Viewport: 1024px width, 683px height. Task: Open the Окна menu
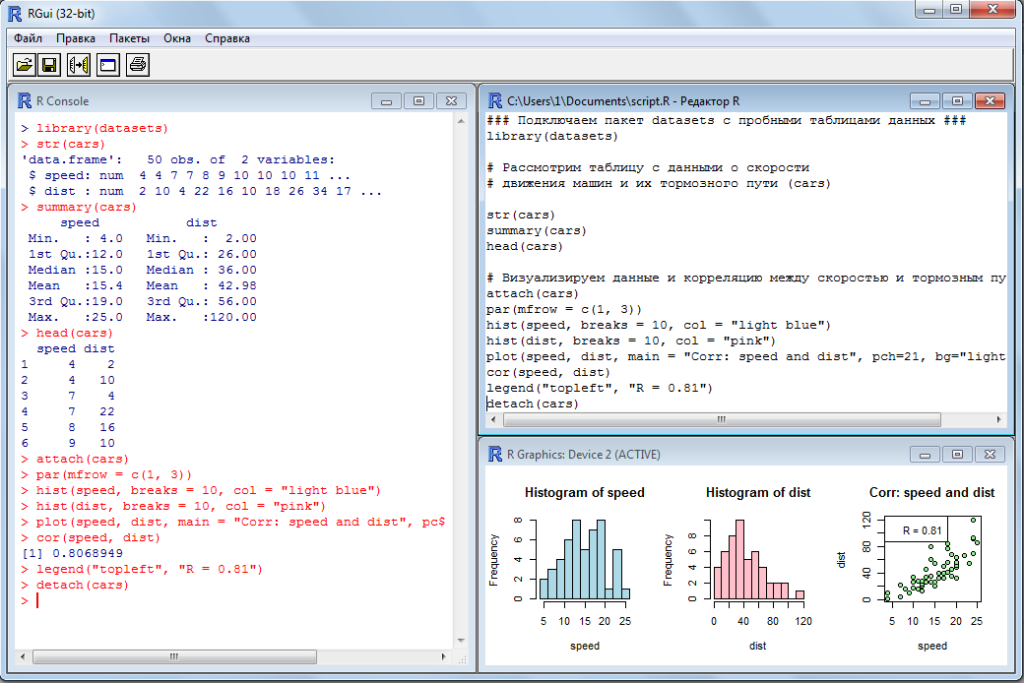pos(177,38)
